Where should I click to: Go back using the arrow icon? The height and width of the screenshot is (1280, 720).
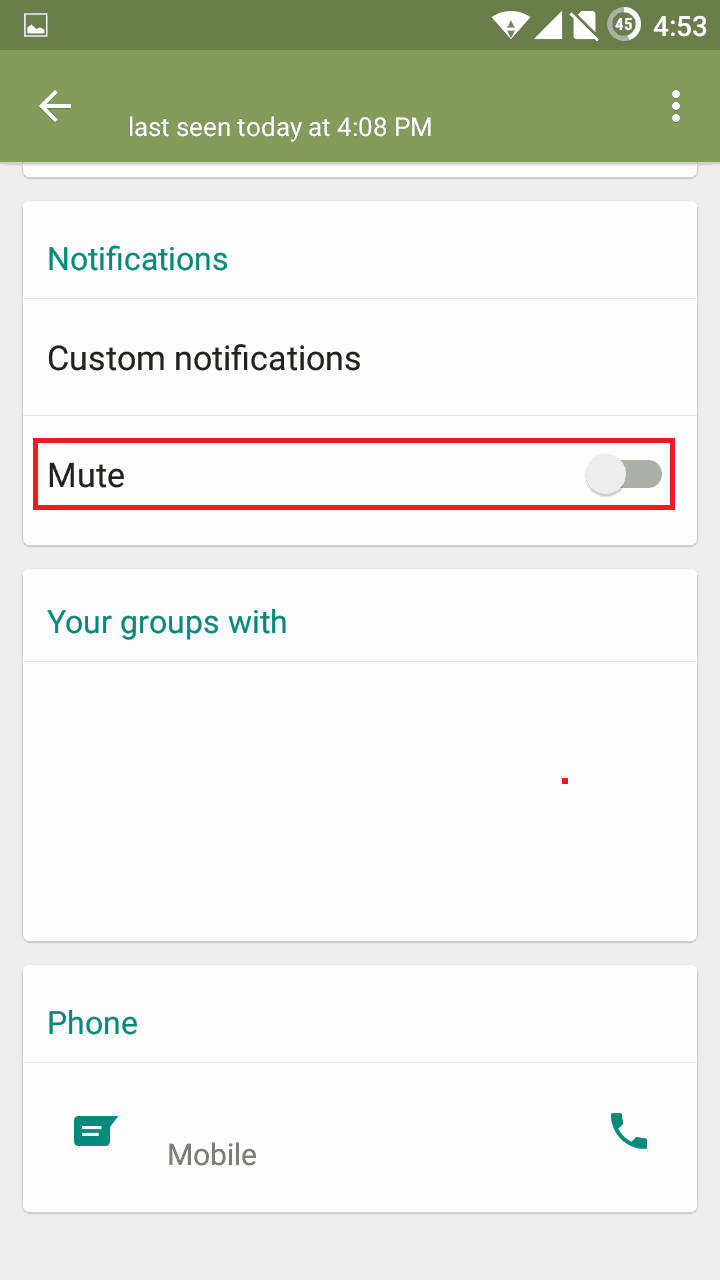[x=55, y=106]
